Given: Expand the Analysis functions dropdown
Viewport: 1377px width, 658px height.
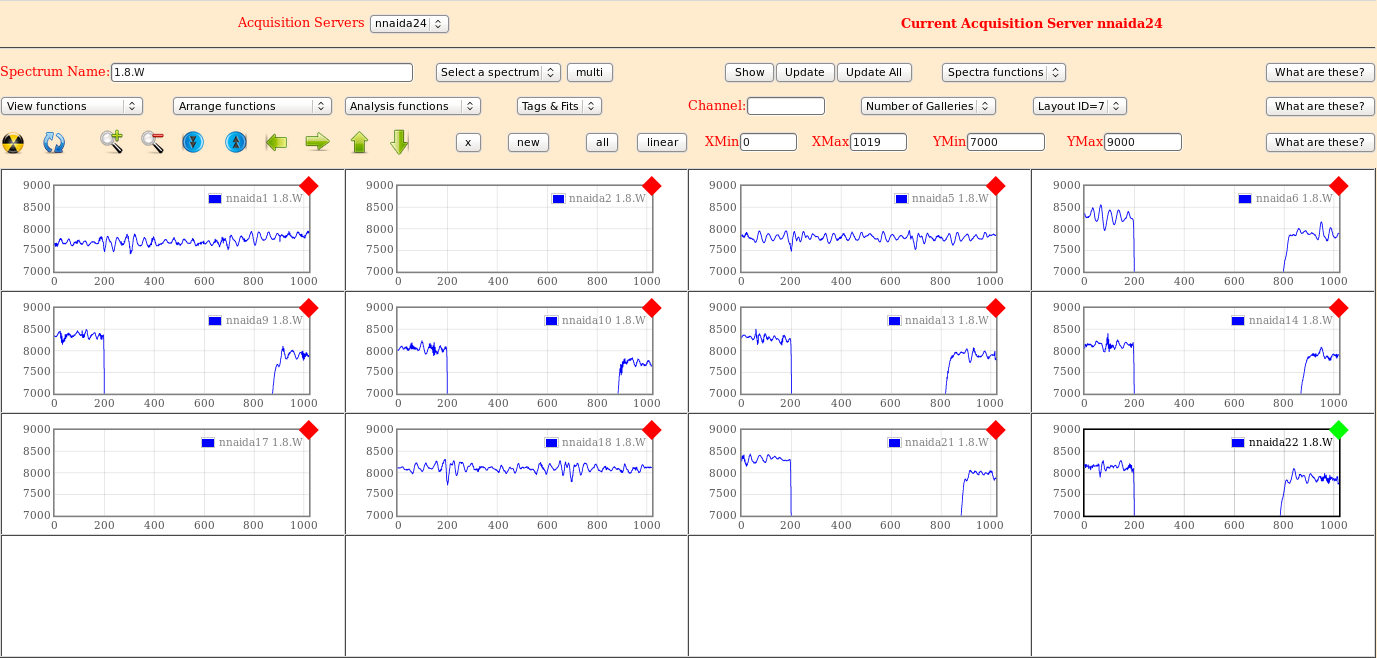Looking at the screenshot, I should click(413, 106).
